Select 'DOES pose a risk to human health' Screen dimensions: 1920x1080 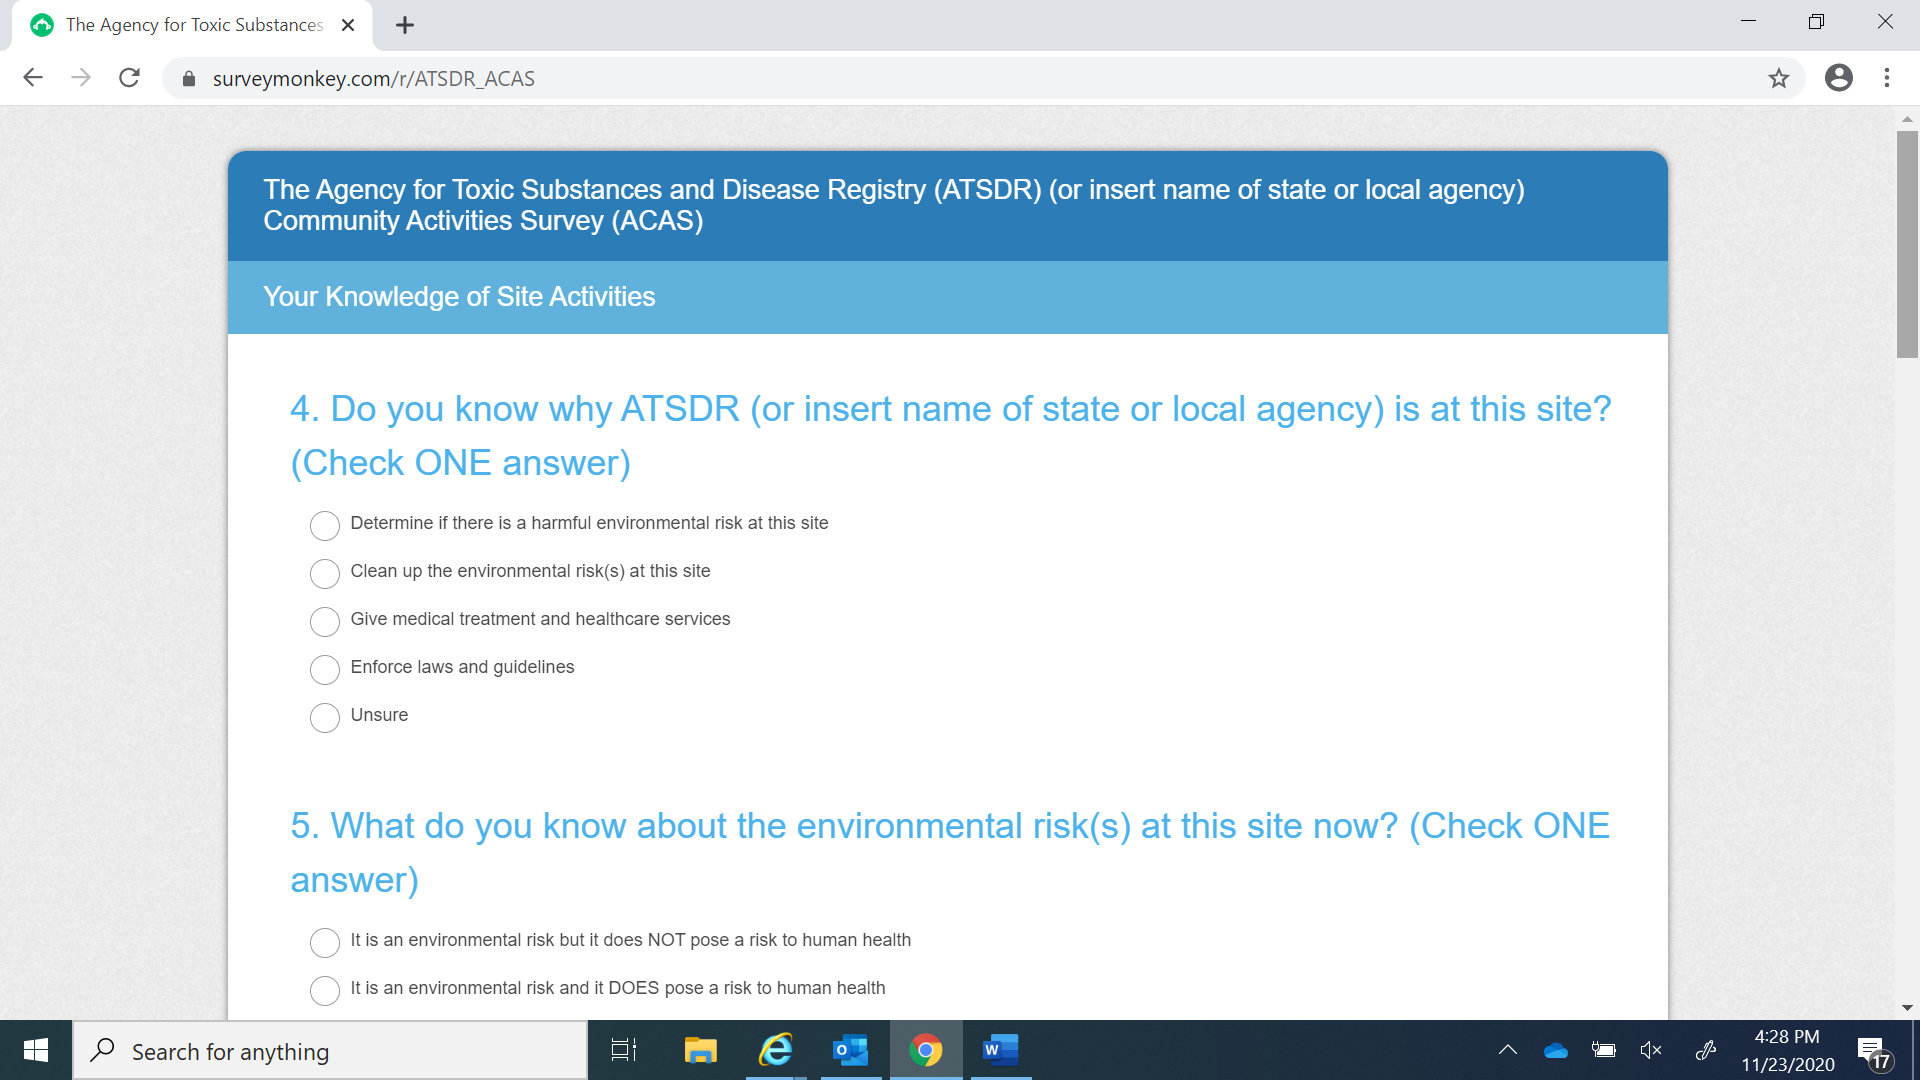tap(325, 990)
